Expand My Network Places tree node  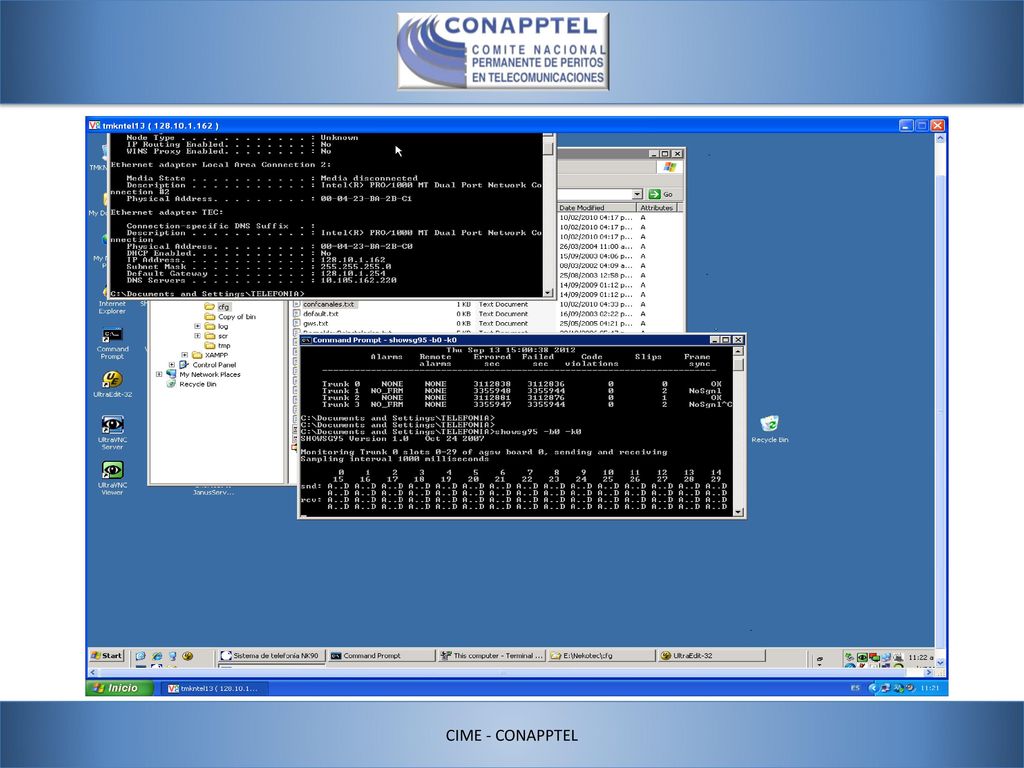coord(159,374)
